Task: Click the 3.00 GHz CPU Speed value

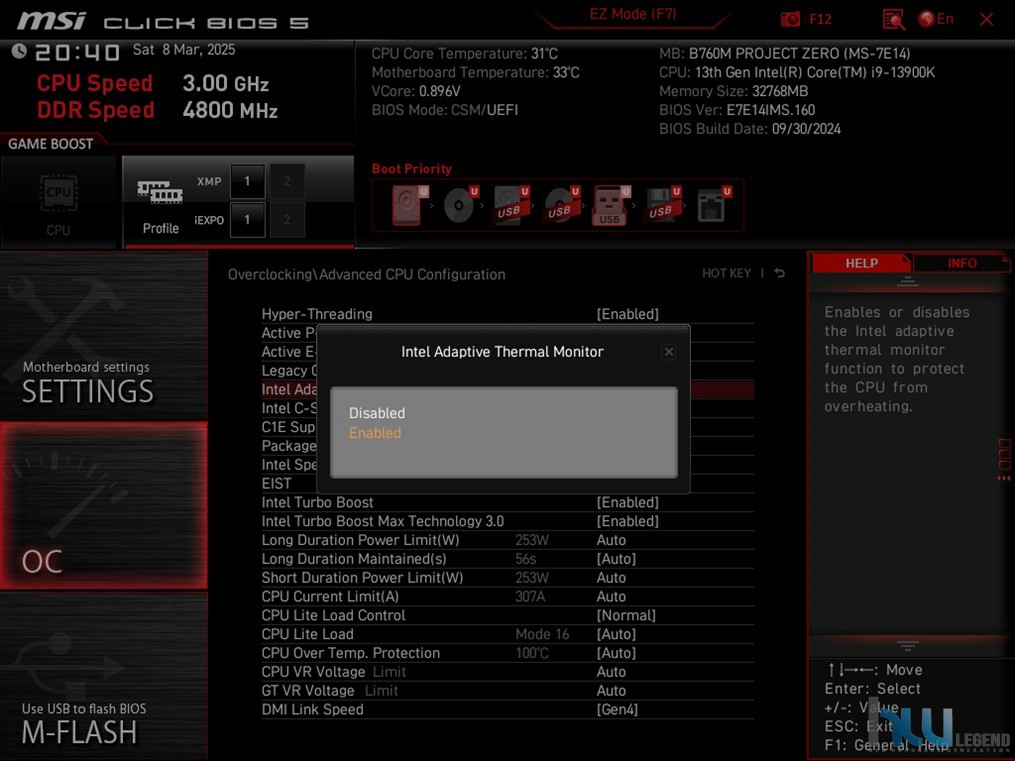Action: 225,83
